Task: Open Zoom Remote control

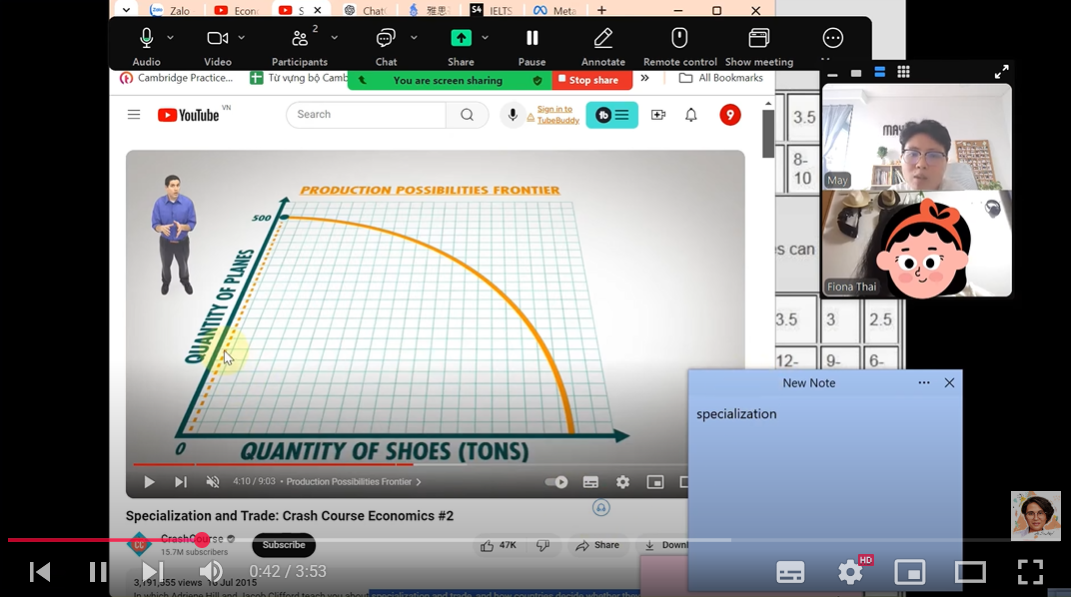Action: coord(679,39)
